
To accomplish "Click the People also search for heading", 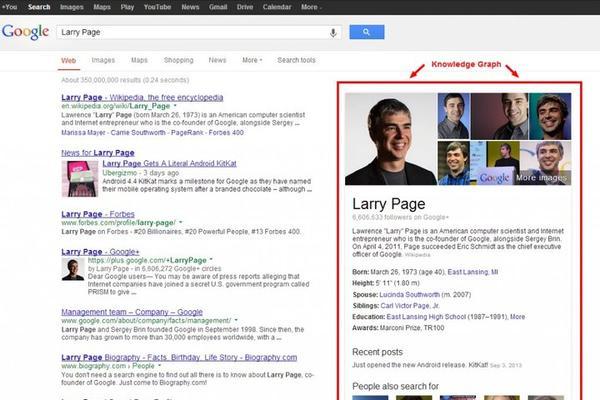I will click(x=395, y=386).
